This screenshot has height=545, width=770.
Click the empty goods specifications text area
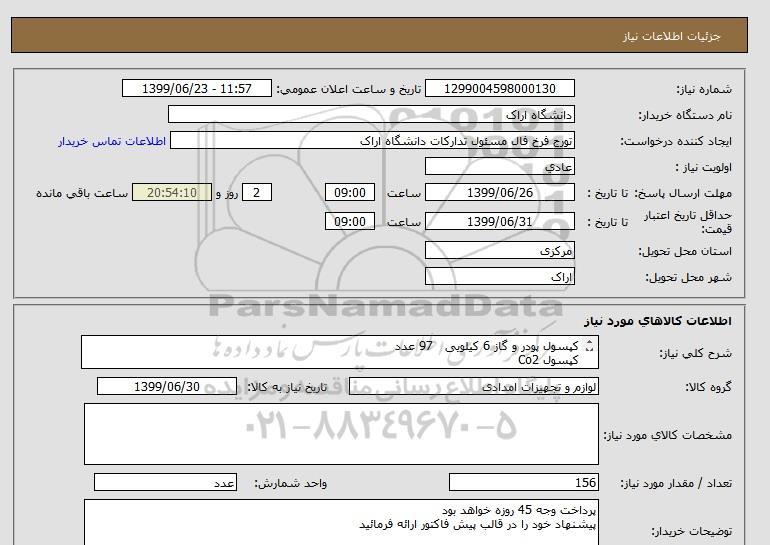[341, 434]
